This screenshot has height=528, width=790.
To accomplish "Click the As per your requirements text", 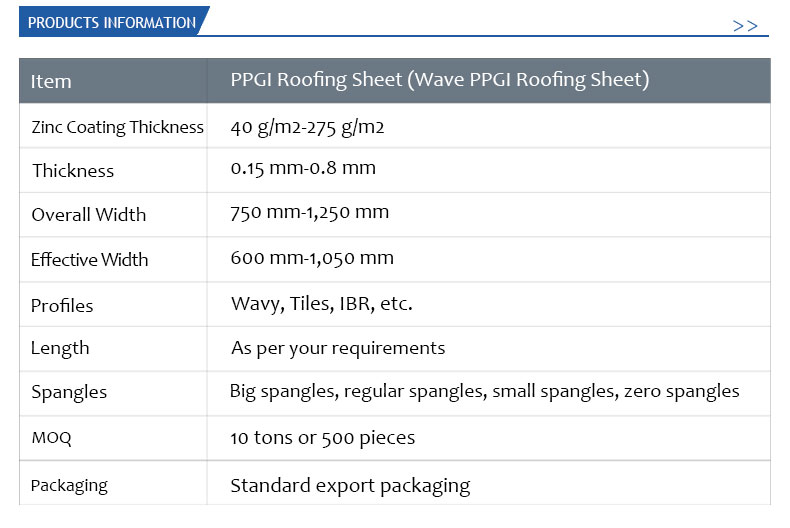I will click(x=338, y=349).
